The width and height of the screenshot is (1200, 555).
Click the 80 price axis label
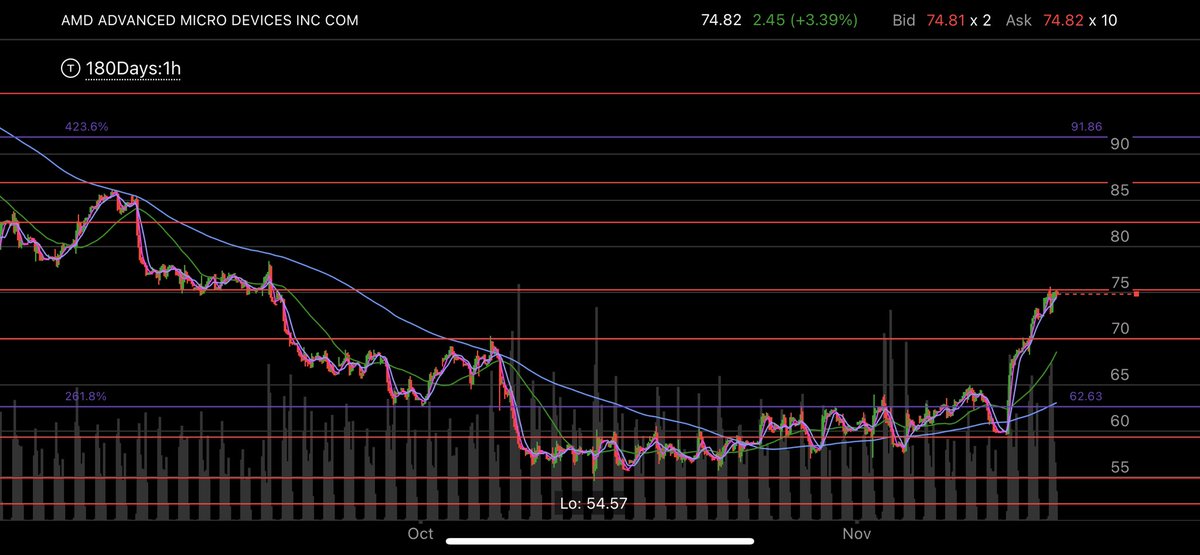tap(1120, 236)
